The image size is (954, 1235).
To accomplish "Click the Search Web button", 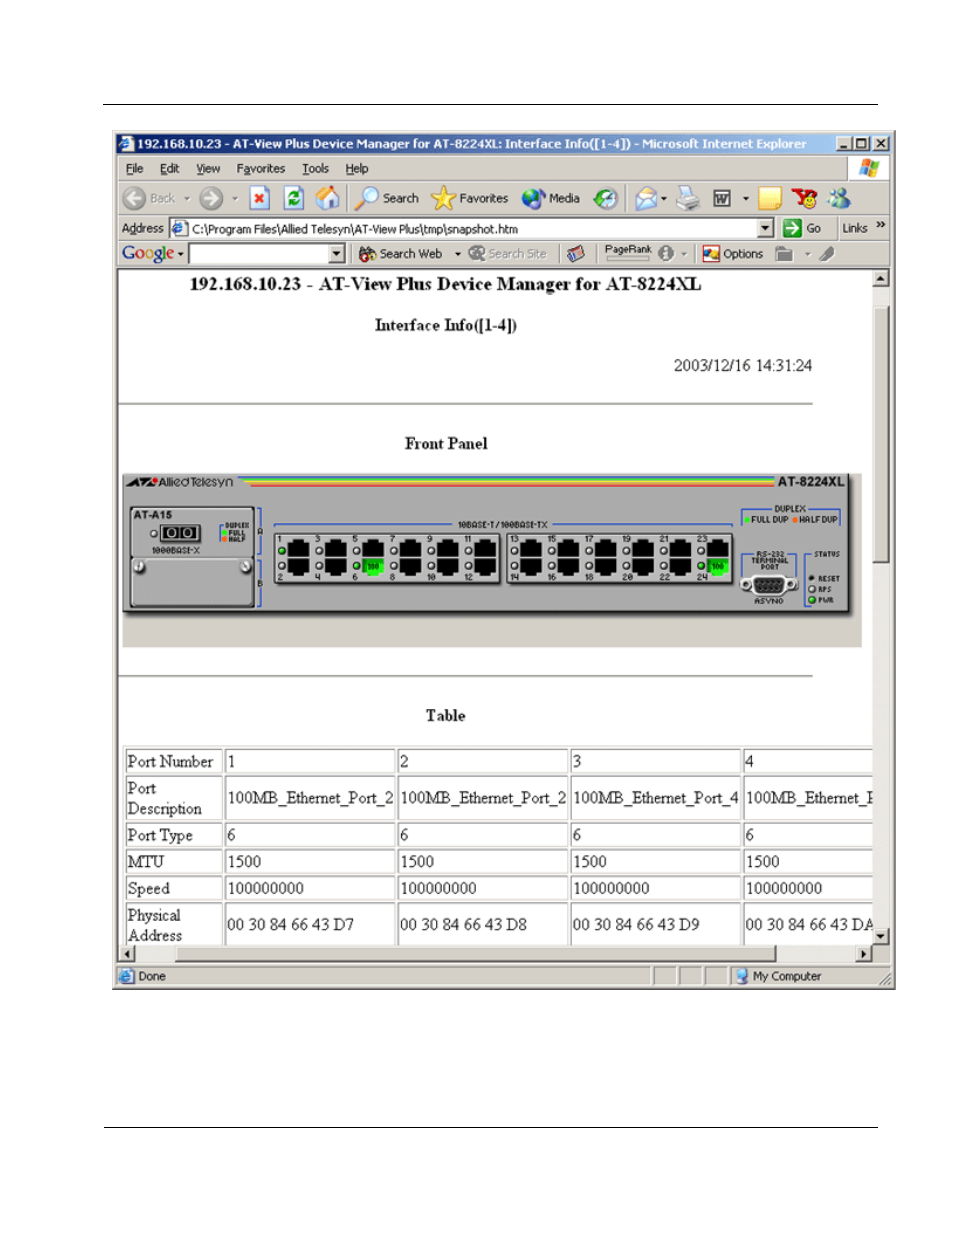I will 401,254.
